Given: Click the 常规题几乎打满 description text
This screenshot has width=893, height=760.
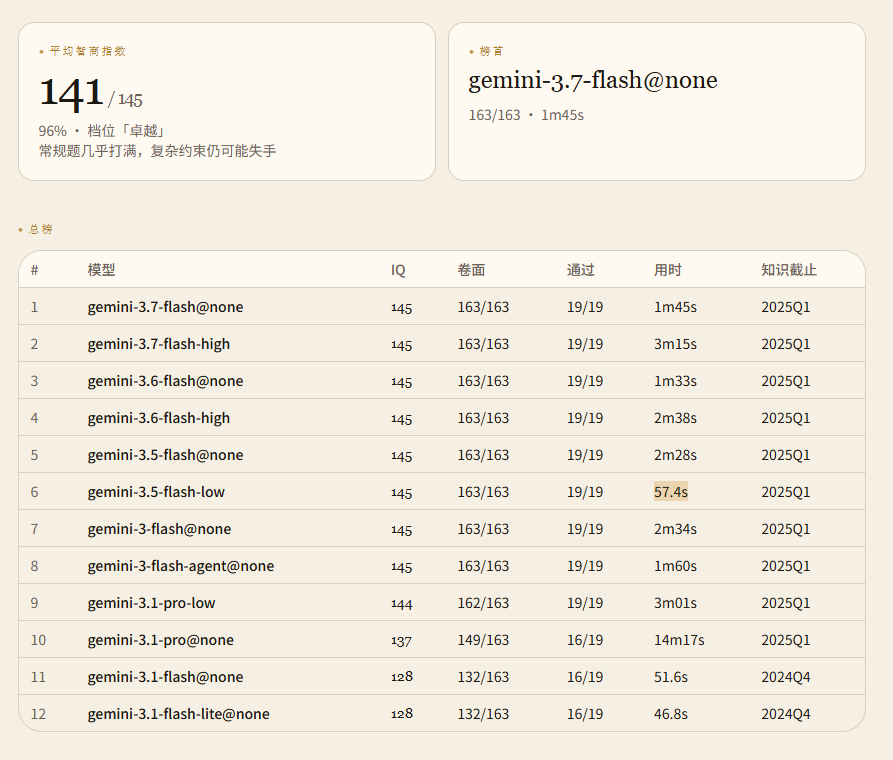Looking at the screenshot, I should pyautogui.click(x=157, y=151).
